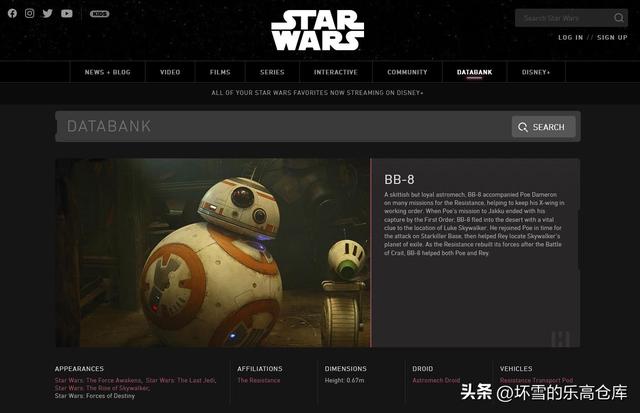Open The Resistance affiliation link
The width and height of the screenshot is (640, 413).
pyautogui.click(x=259, y=380)
